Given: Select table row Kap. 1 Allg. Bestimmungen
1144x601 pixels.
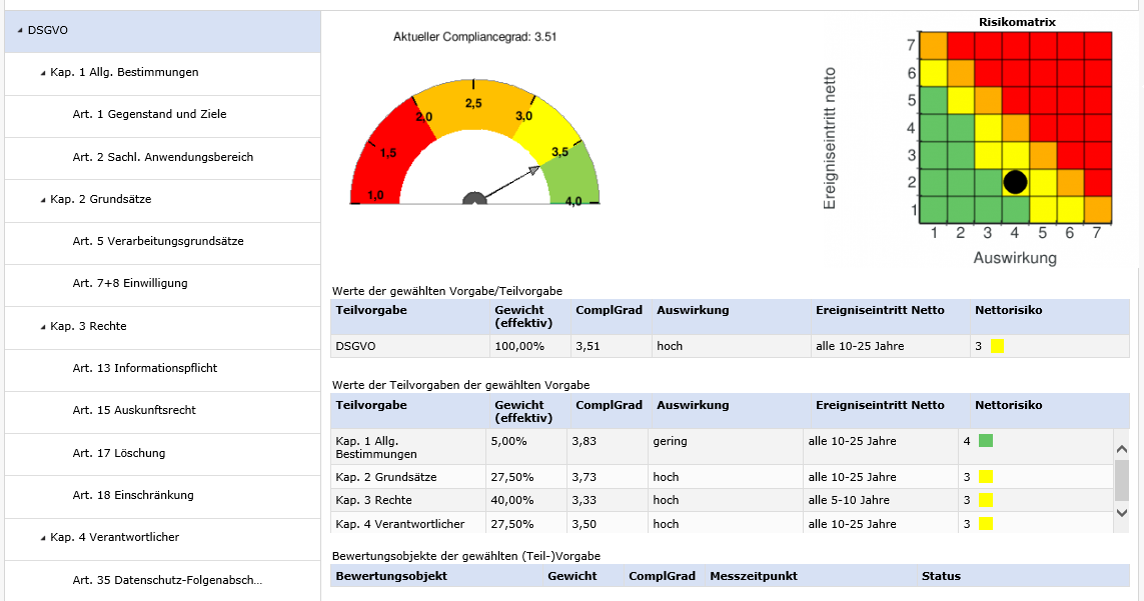Looking at the screenshot, I should (x=722, y=447).
